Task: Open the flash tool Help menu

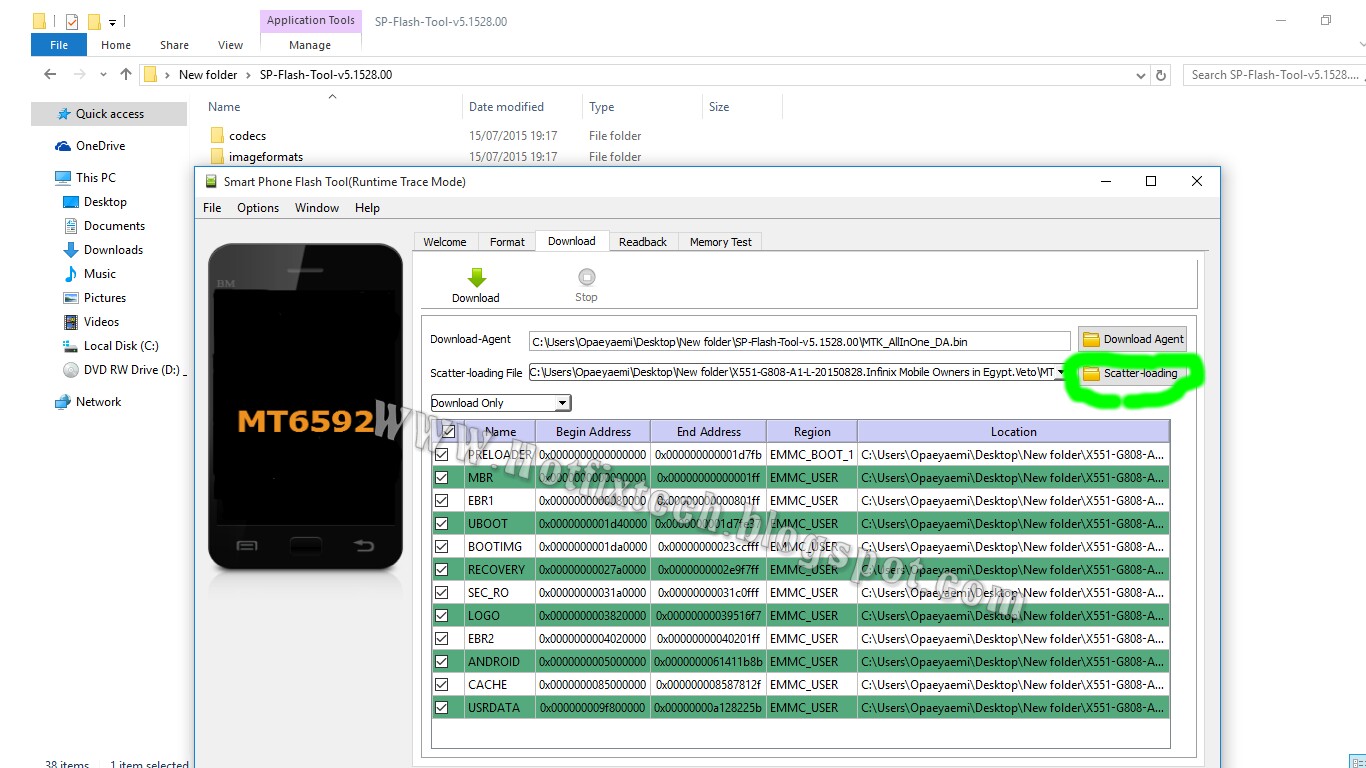Action: point(367,208)
